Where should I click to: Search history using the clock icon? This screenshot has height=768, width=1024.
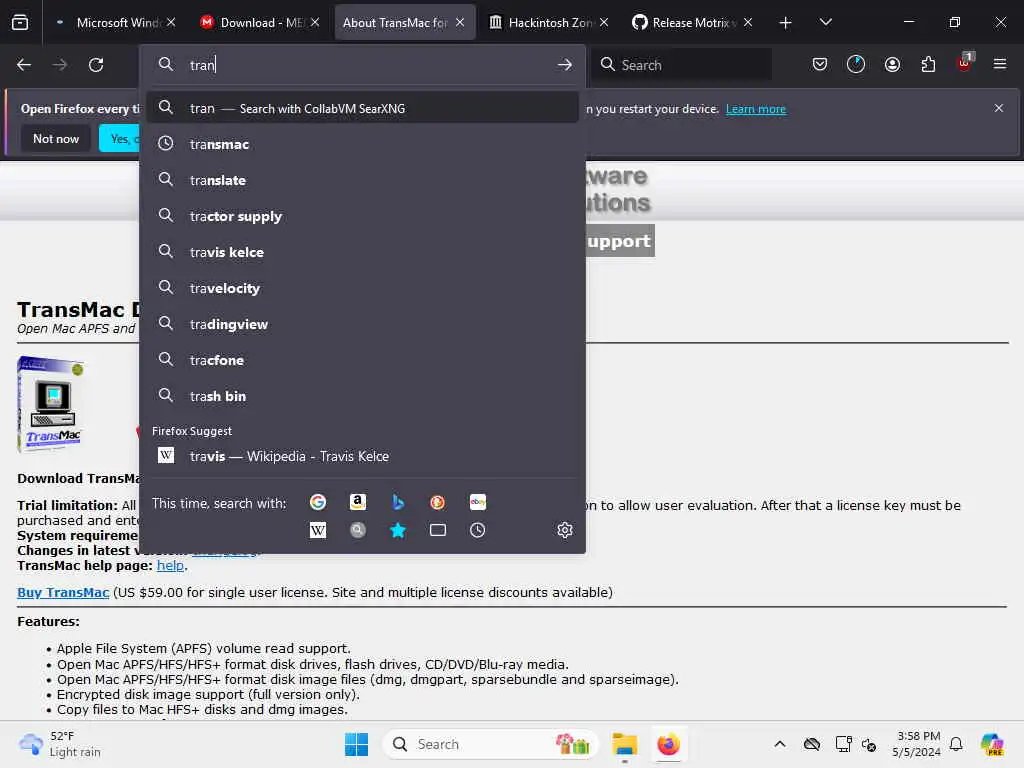pyautogui.click(x=477, y=530)
